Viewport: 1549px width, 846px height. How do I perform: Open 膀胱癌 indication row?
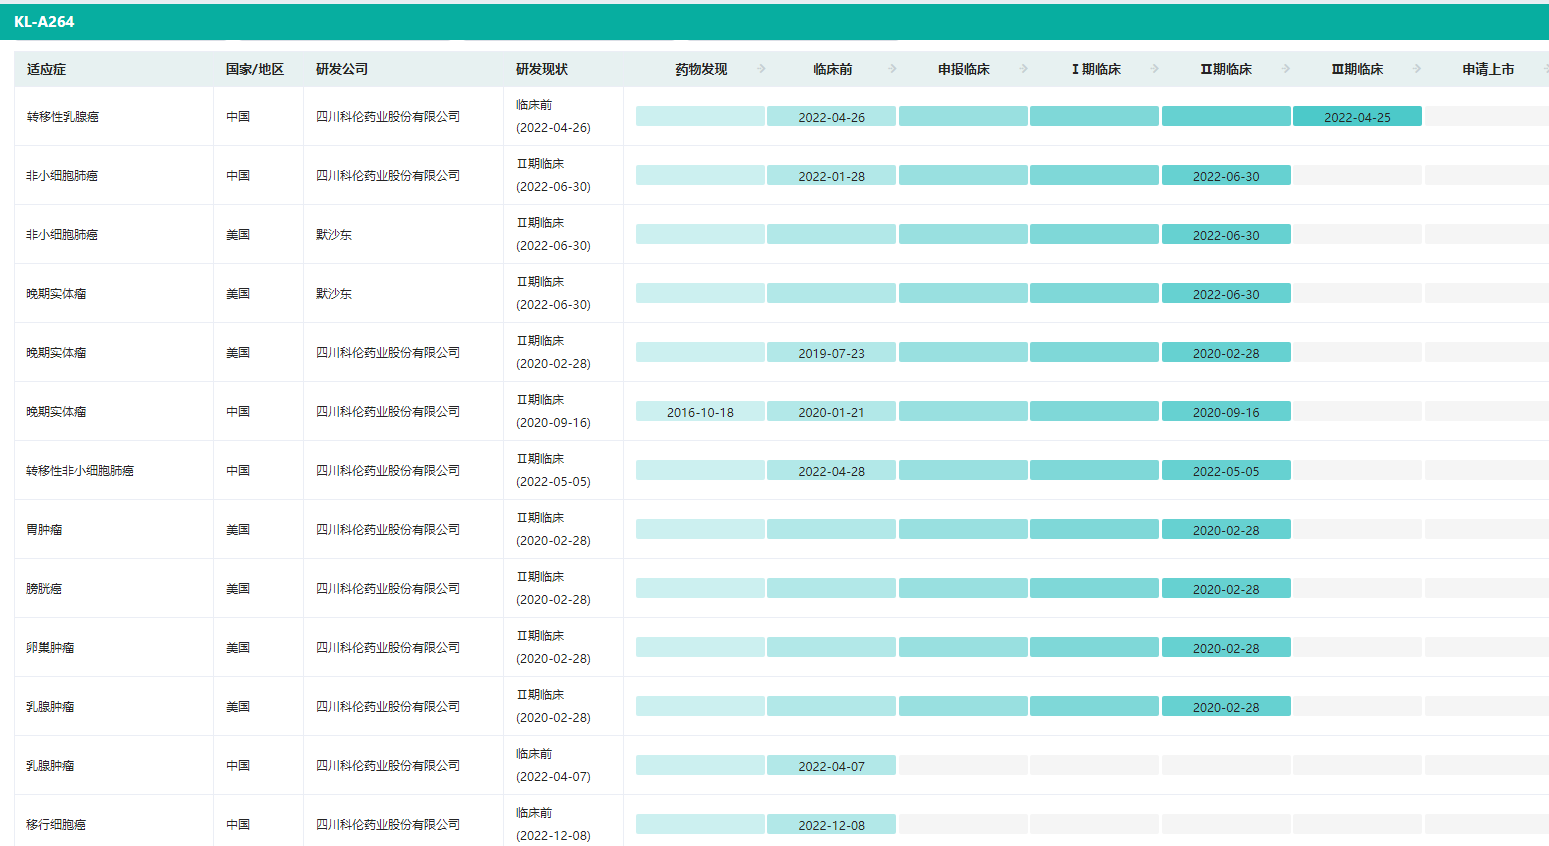(44, 589)
